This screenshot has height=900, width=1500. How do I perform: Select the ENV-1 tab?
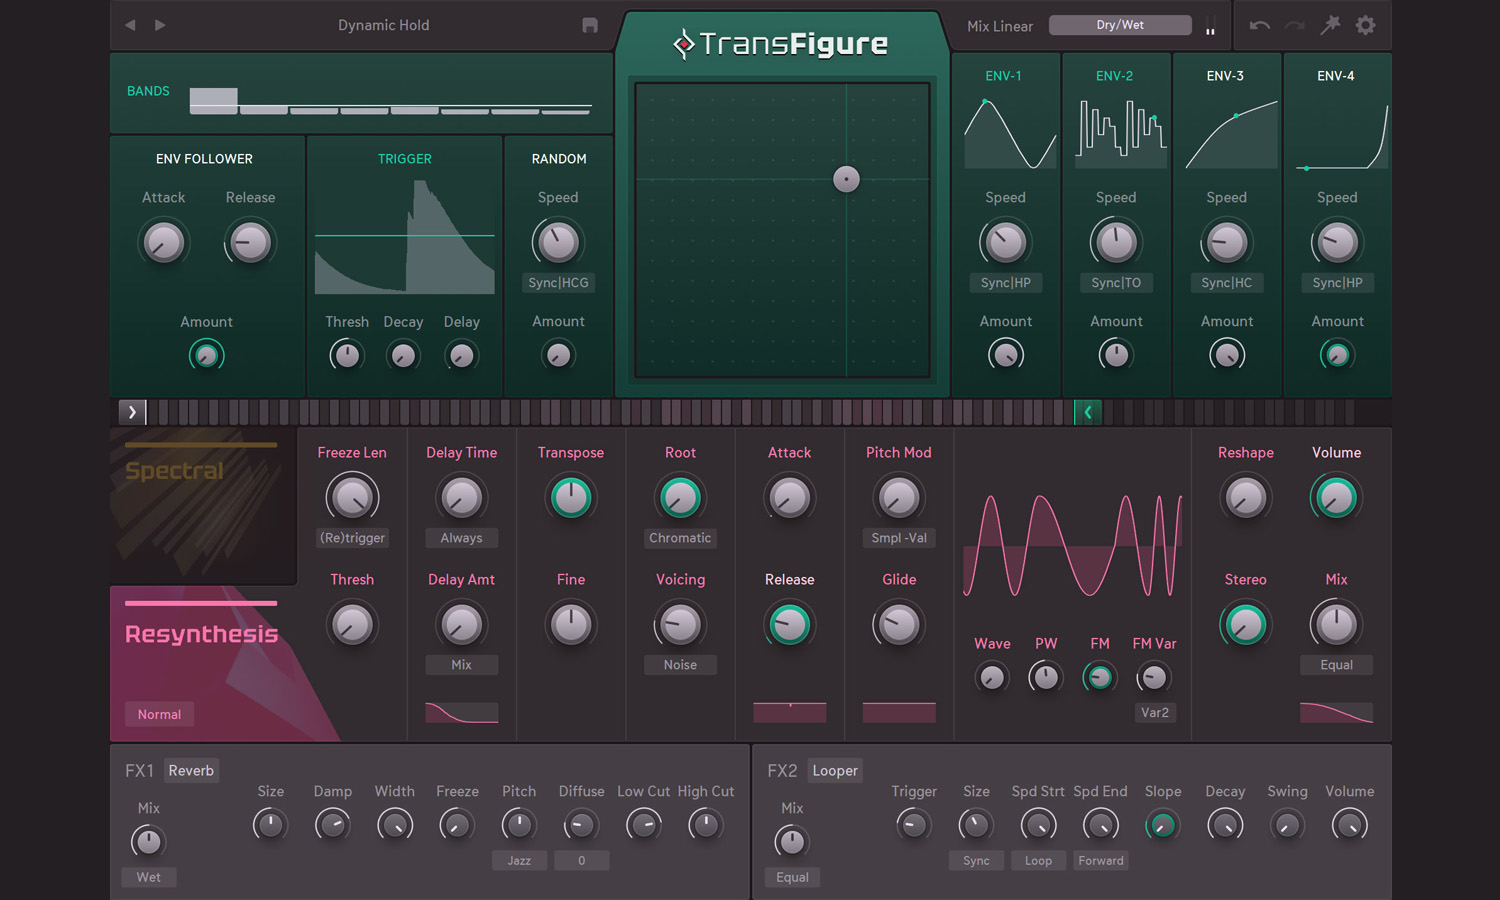coord(1004,76)
